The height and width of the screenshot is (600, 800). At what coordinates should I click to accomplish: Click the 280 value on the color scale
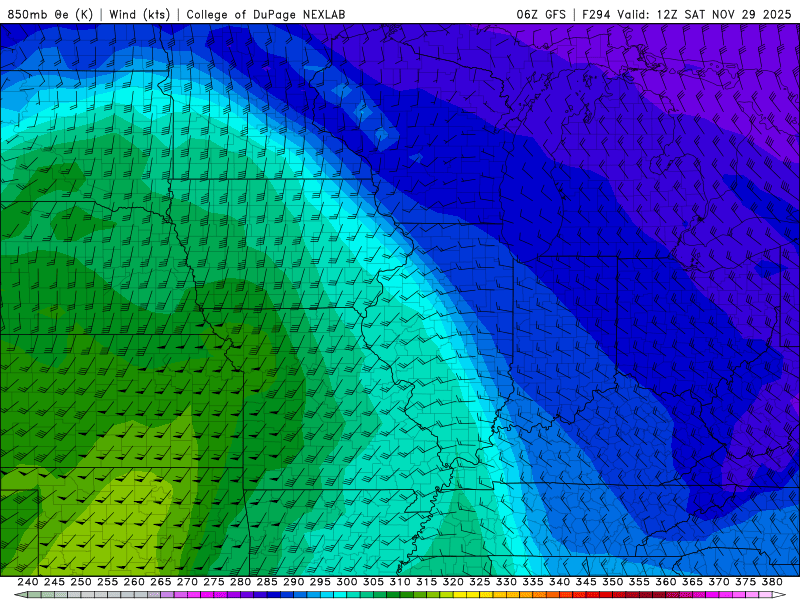[240, 582]
